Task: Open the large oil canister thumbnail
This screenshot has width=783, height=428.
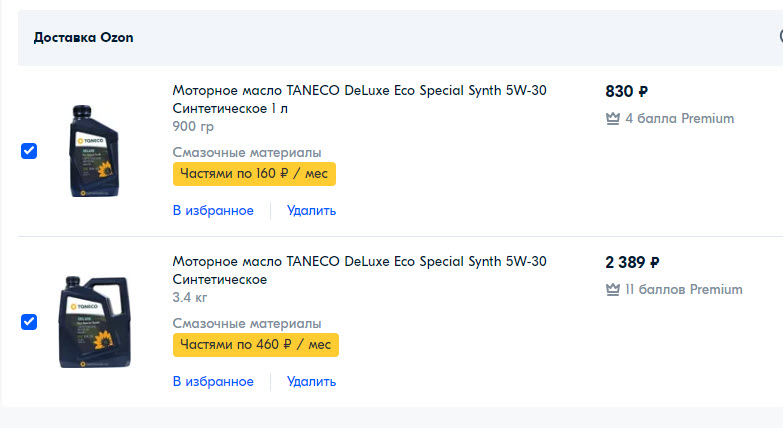Action: click(95, 322)
